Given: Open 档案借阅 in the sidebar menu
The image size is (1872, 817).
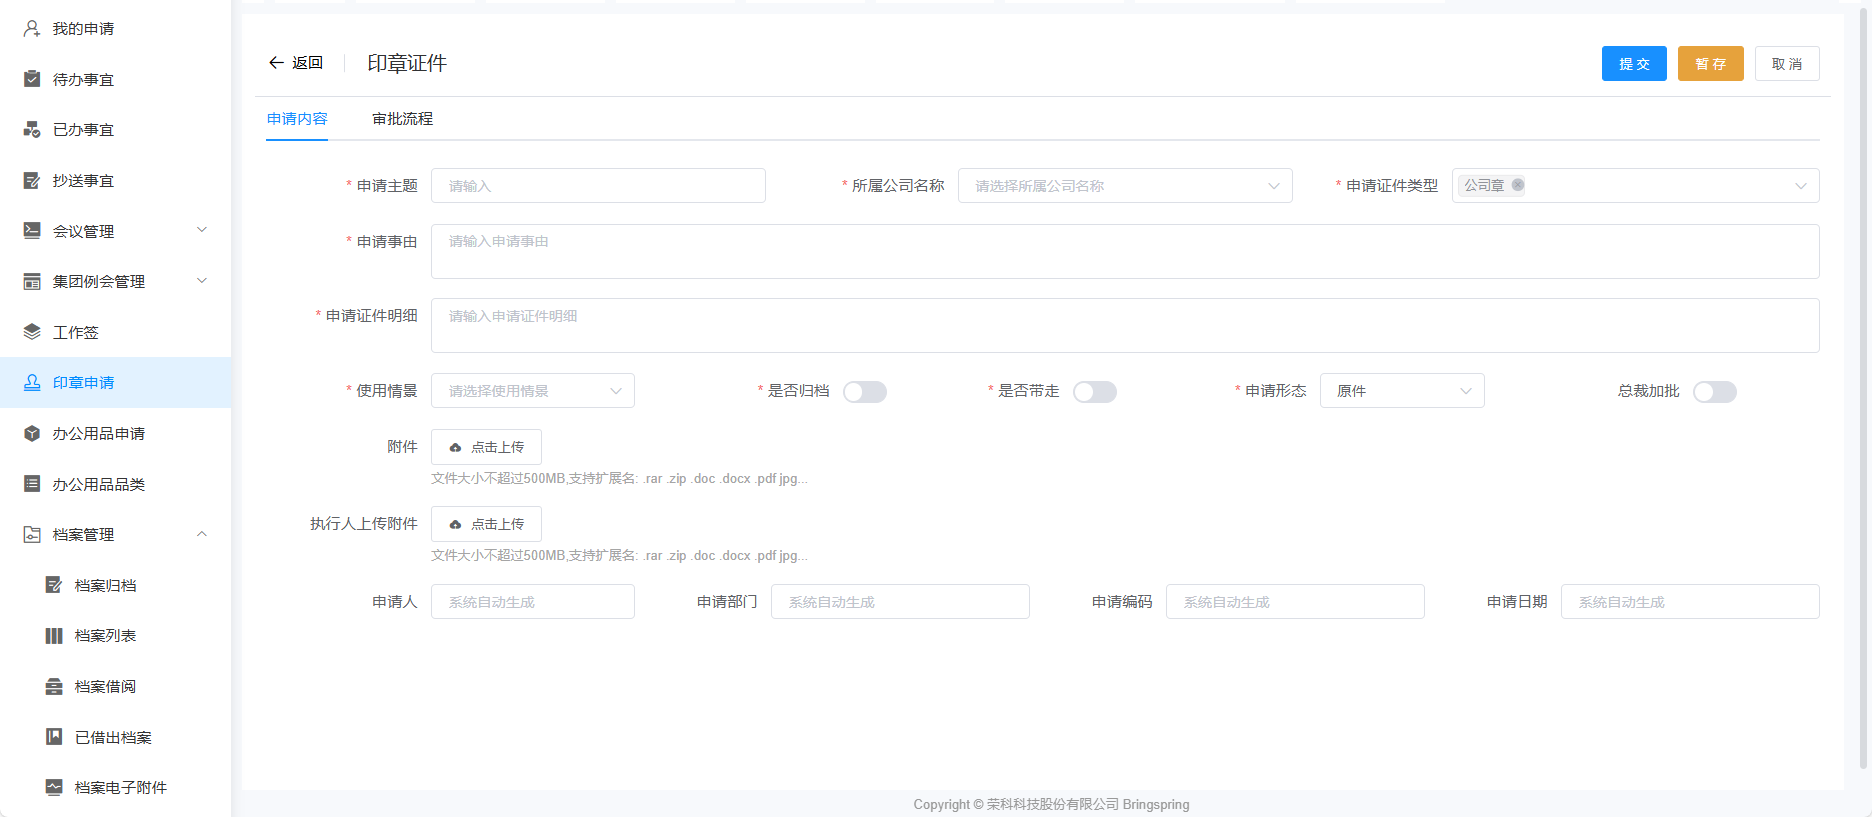Looking at the screenshot, I should click(x=105, y=687).
